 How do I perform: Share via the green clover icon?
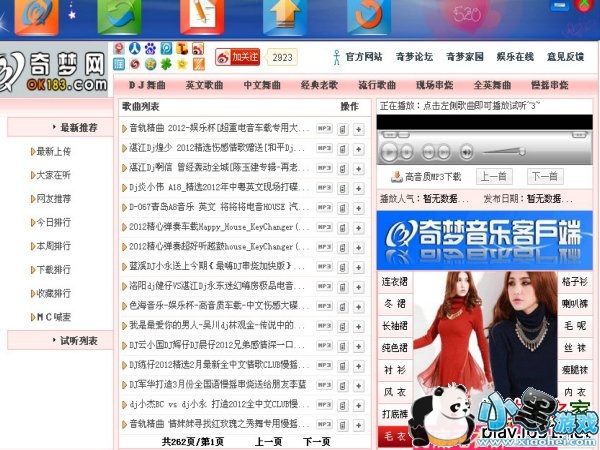[x=166, y=64]
